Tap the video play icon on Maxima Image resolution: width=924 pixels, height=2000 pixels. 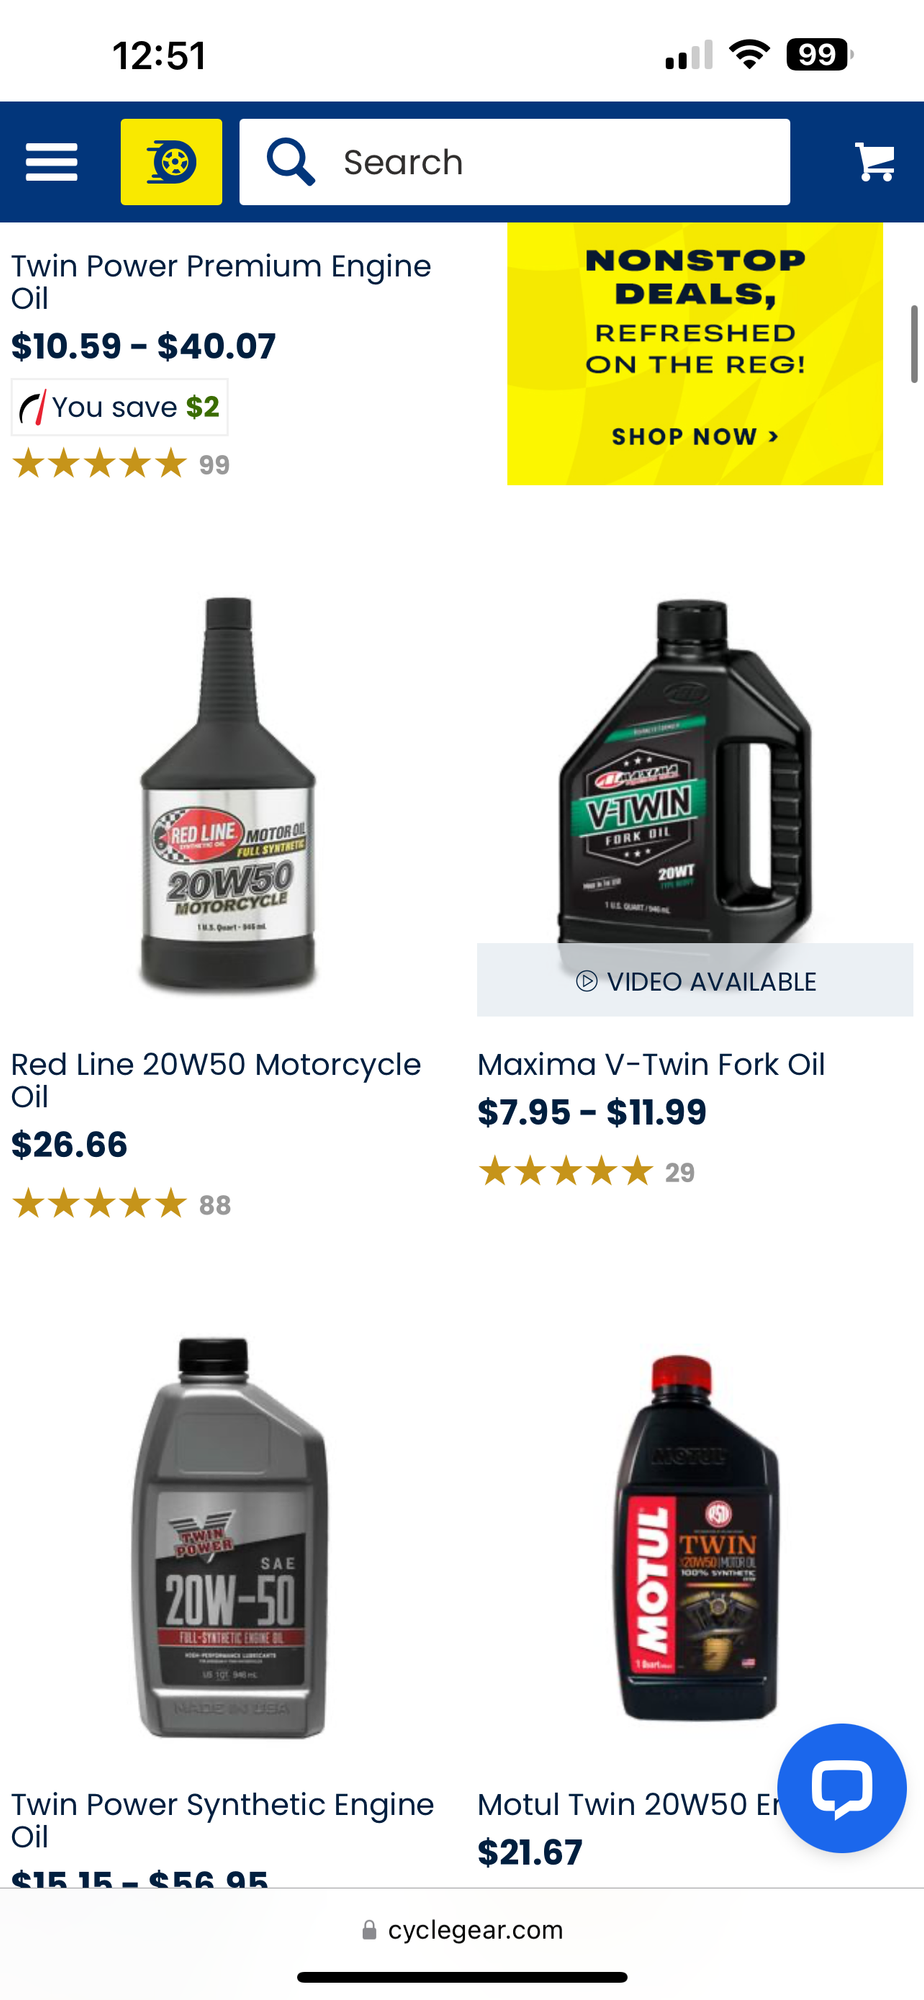click(x=587, y=981)
